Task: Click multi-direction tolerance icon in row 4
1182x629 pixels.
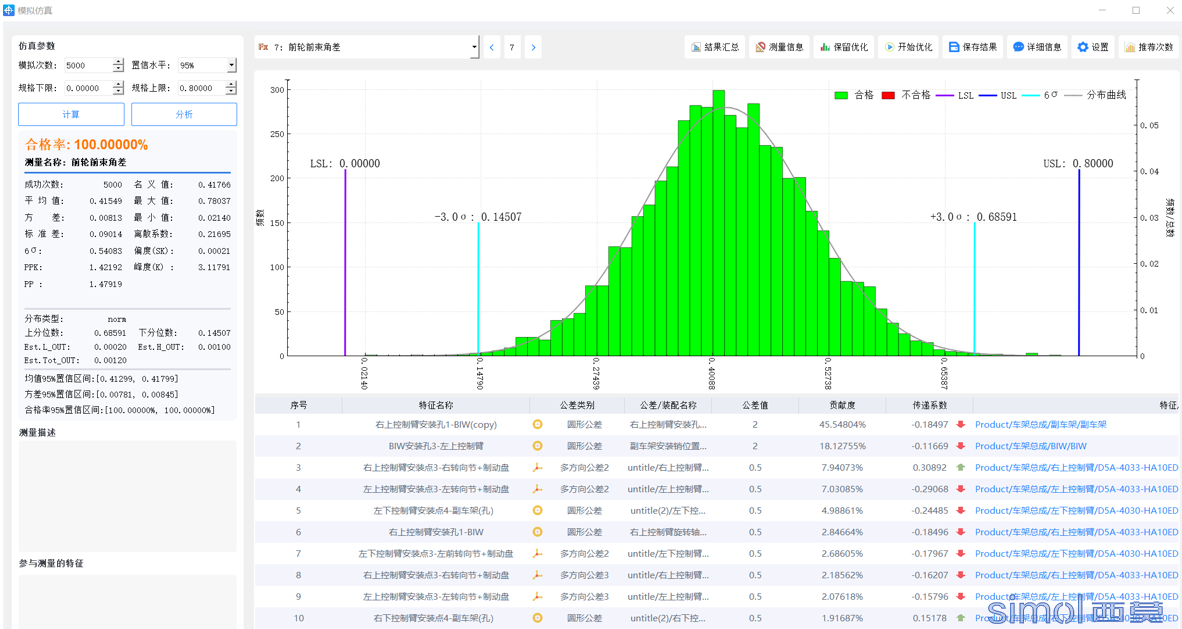Action: click(x=537, y=489)
